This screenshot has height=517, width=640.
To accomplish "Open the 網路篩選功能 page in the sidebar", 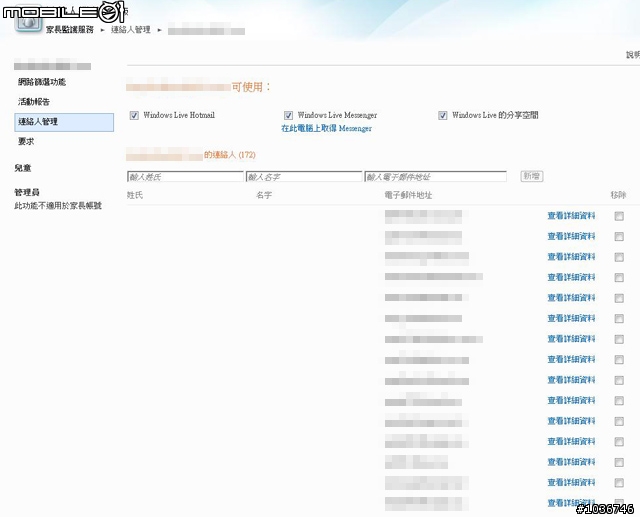I will pyautogui.click(x=42, y=82).
